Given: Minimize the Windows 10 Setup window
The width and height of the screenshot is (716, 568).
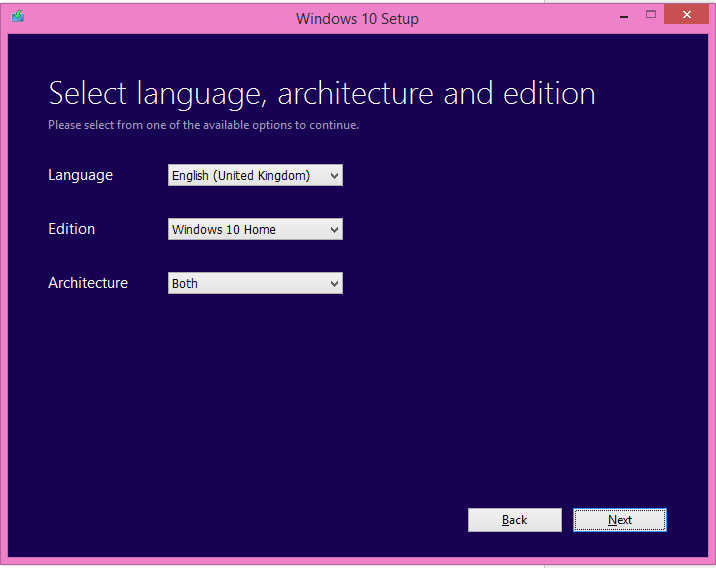Looking at the screenshot, I should point(624,15).
